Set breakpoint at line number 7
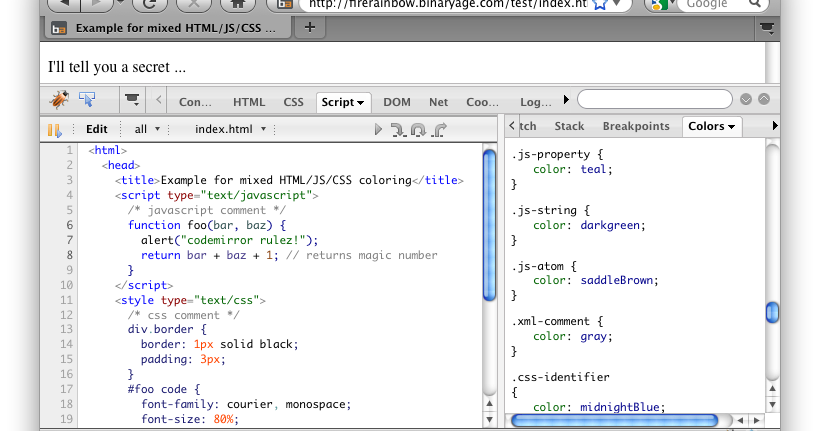The height and width of the screenshot is (431, 820). click(70, 240)
